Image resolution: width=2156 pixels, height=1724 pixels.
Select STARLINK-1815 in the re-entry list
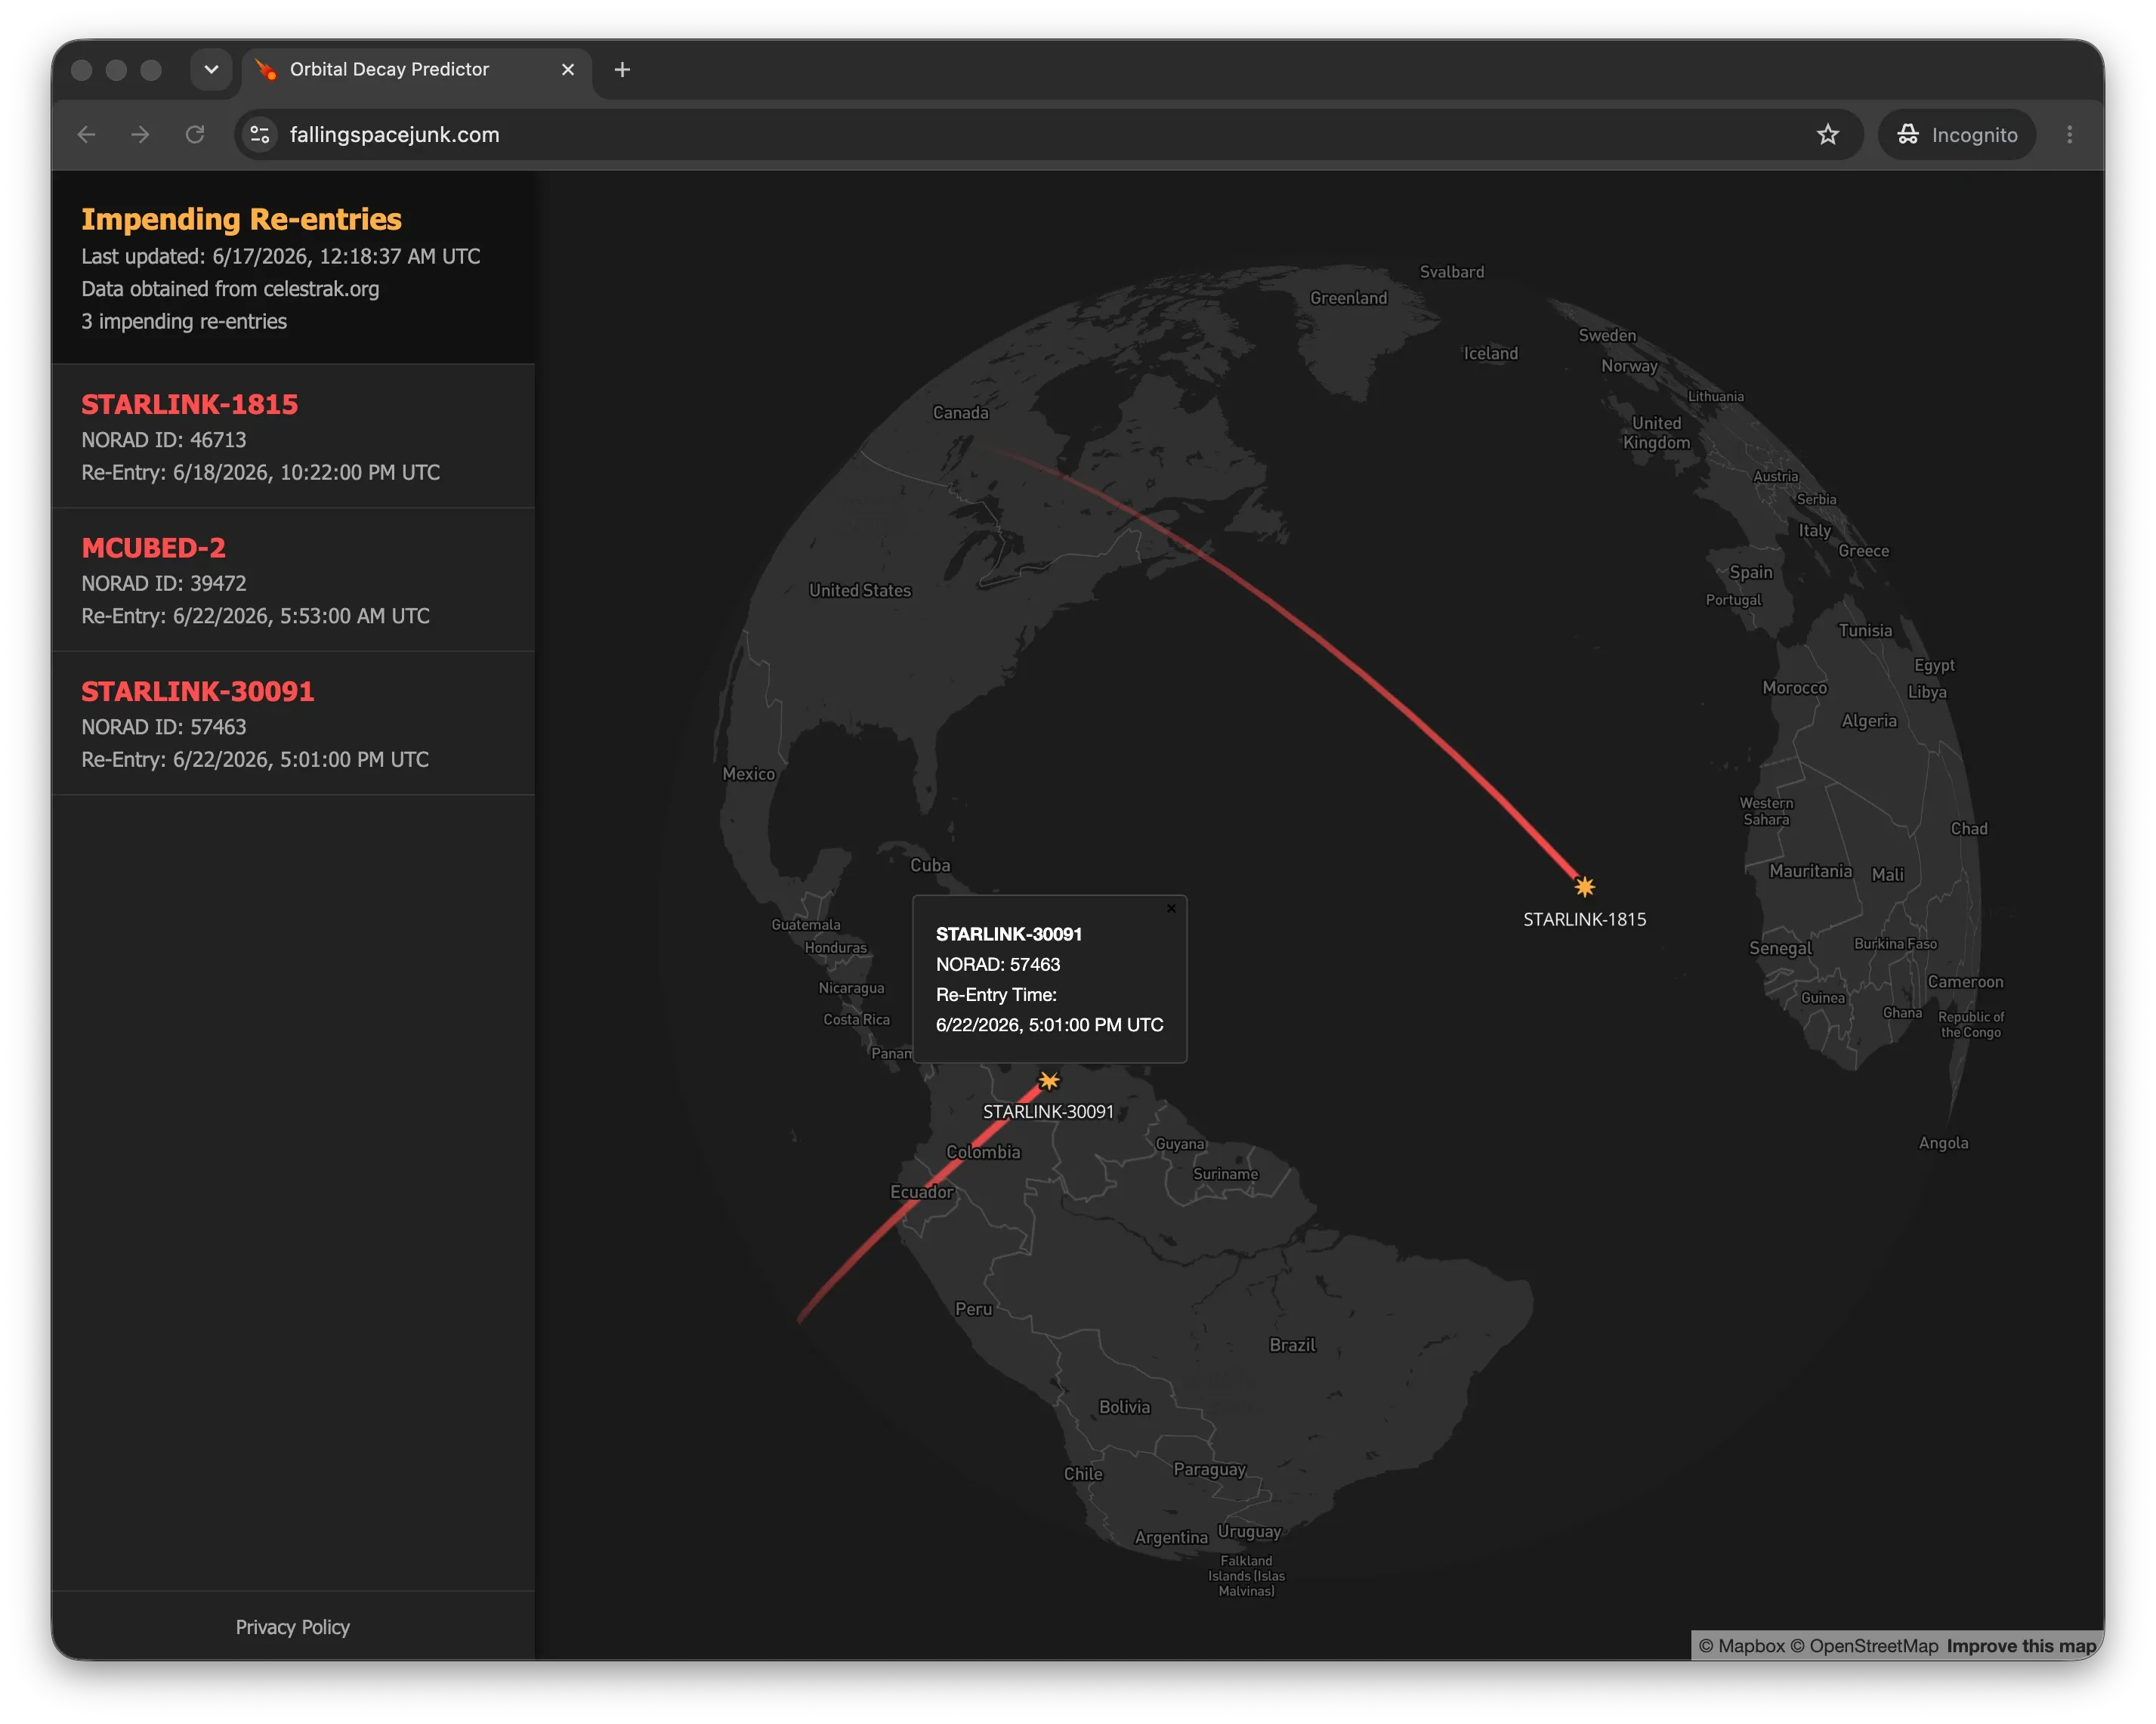(293, 436)
